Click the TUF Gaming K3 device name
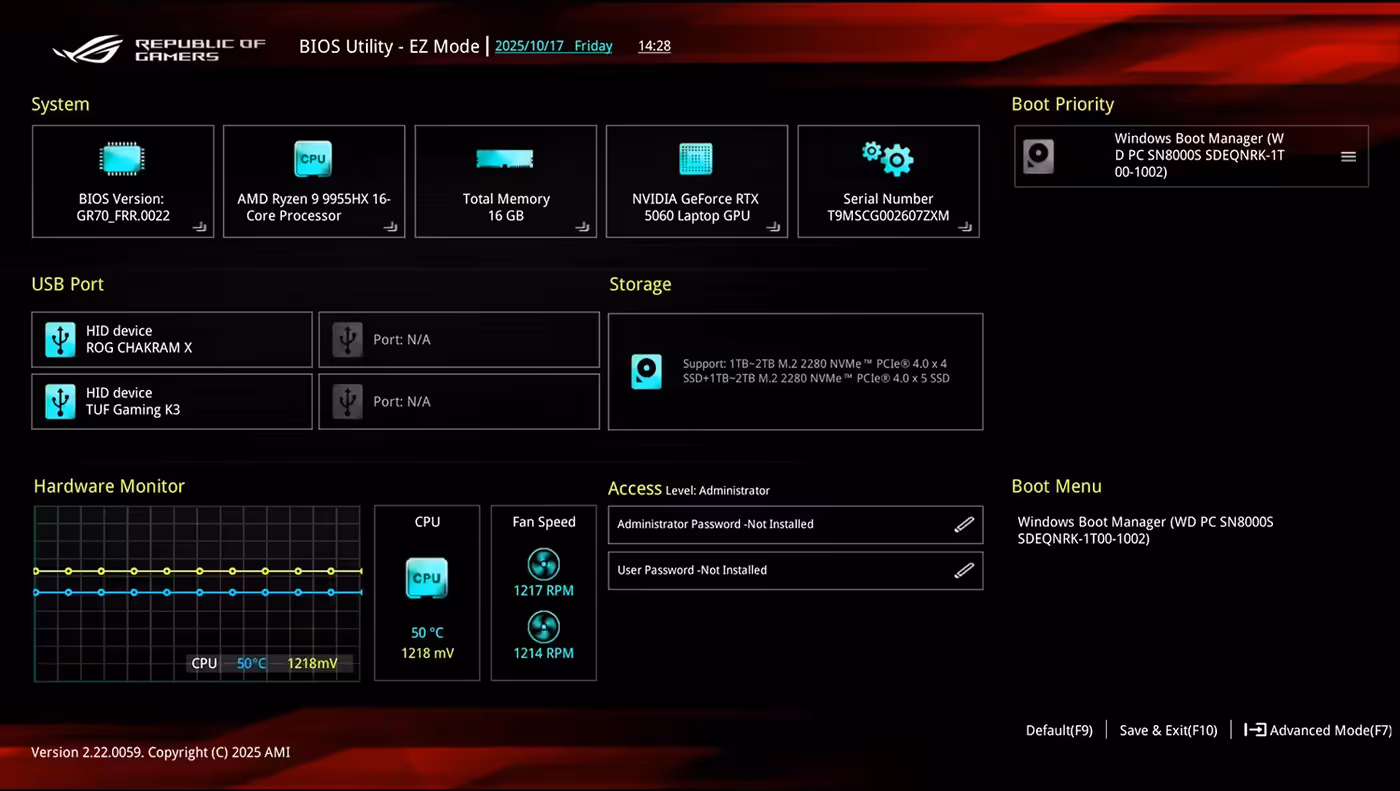Image resolution: width=1400 pixels, height=791 pixels. tap(133, 410)
